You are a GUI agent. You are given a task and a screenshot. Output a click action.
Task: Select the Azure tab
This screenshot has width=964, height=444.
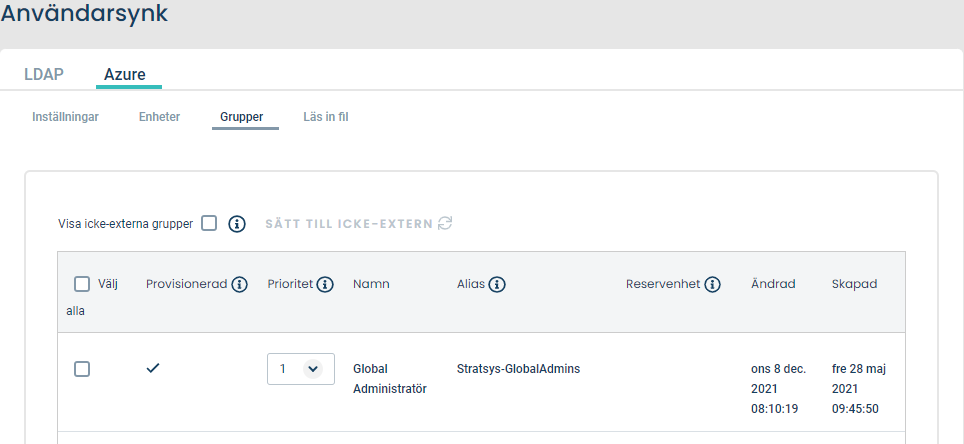tap(125, 74)
